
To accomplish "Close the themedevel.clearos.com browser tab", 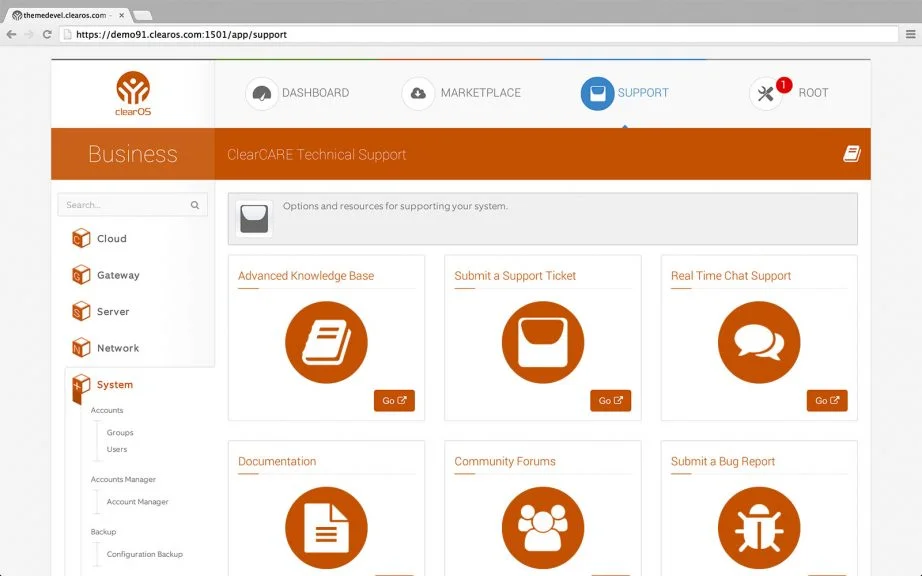I will click(x=122, y=15).
